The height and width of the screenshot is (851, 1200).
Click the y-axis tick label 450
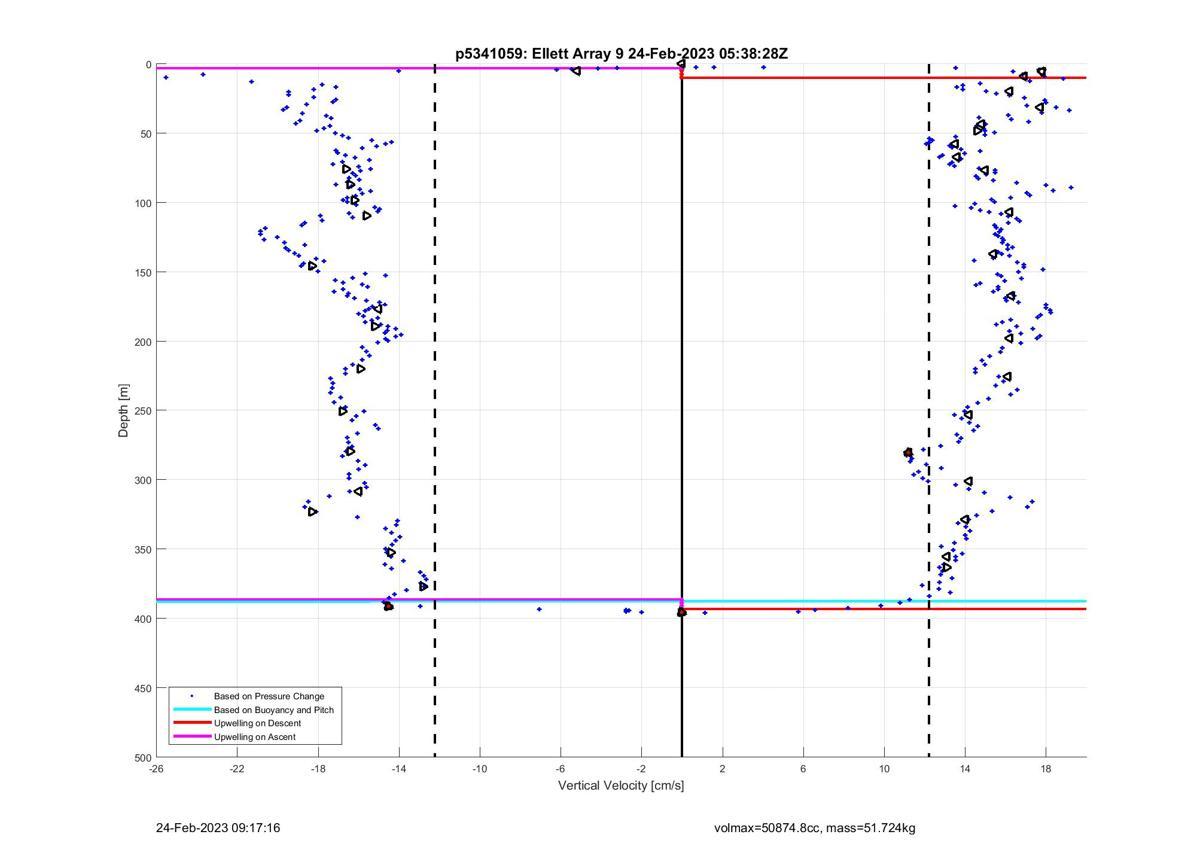tap(143, 688)
